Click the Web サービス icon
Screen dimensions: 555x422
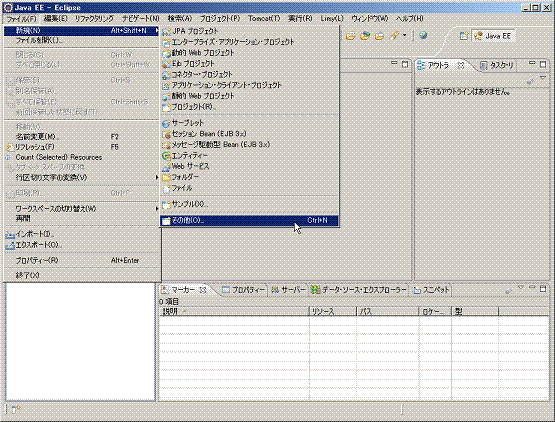click(166, 167)
